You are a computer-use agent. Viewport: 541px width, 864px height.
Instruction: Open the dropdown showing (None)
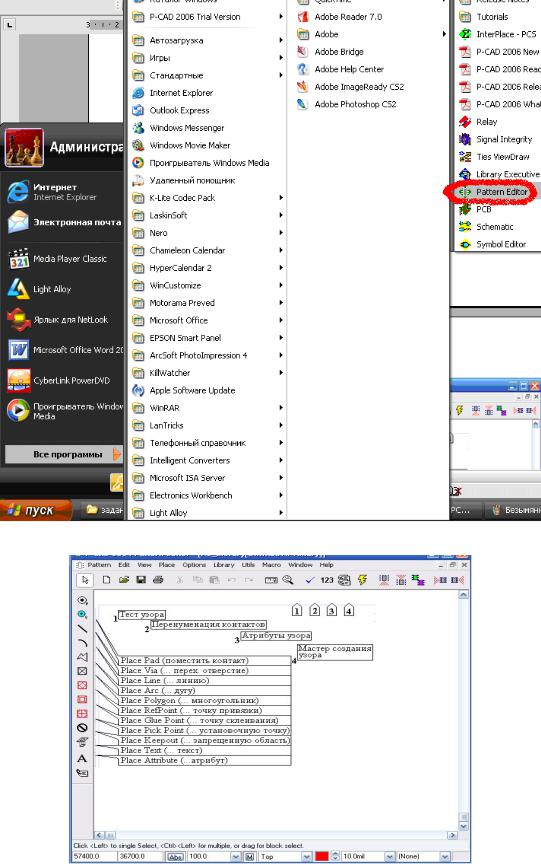[x=445, y=857]
